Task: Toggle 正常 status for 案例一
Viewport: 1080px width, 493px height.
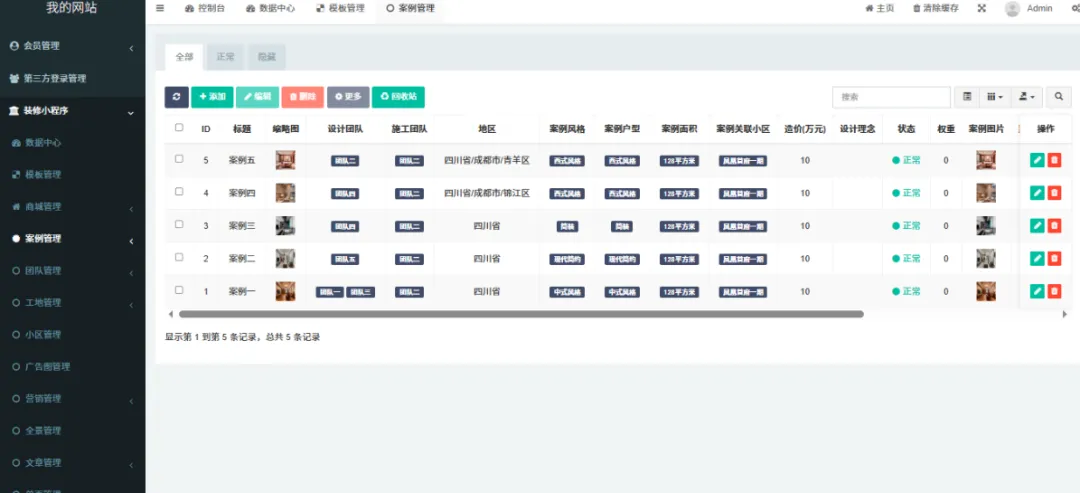Action: 906,291
